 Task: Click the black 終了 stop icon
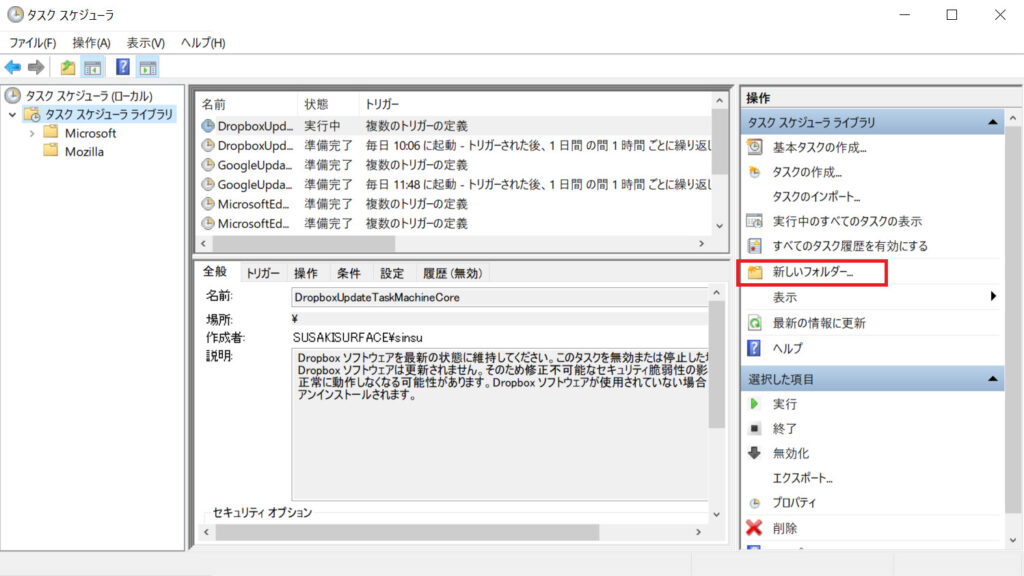pos(754,428)
